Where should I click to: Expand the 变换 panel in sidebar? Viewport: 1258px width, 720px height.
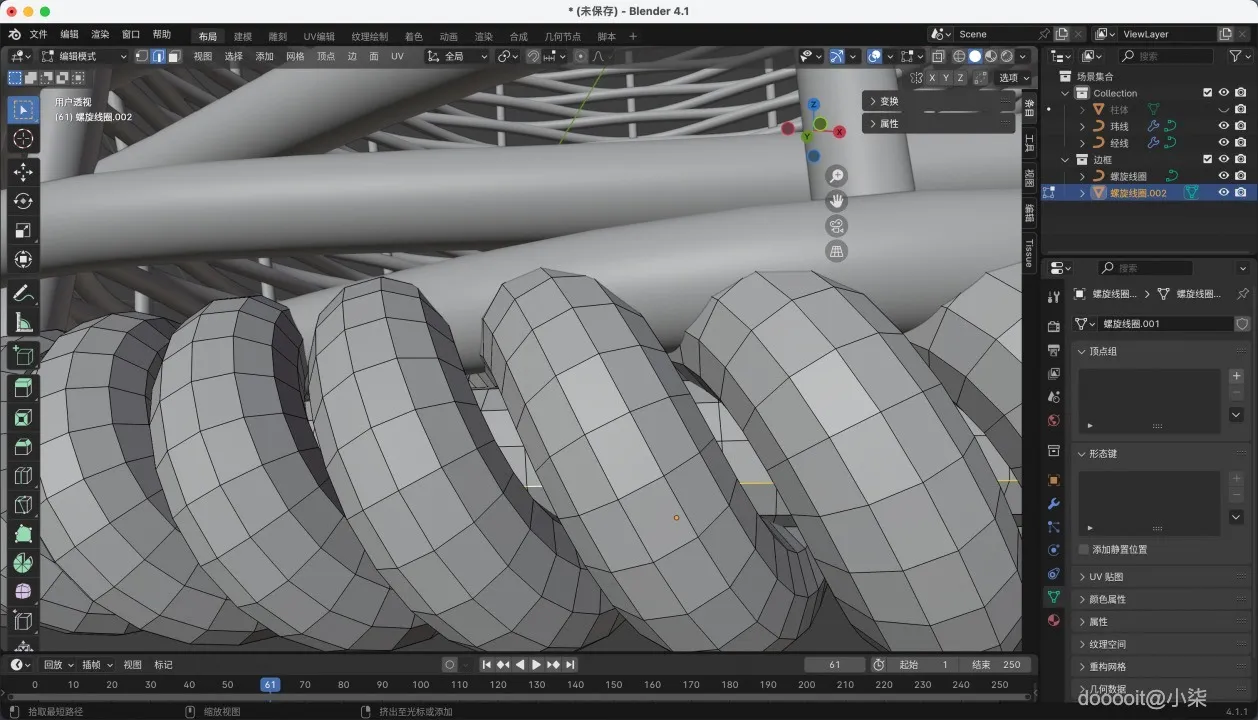888,101
